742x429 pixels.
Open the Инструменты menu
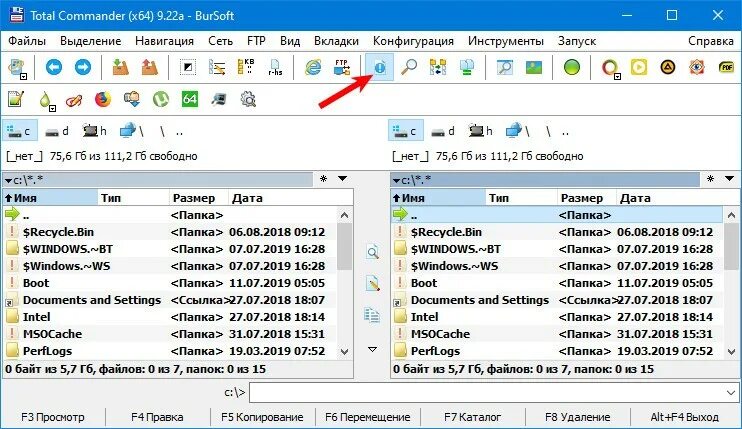[x=505, y=41]
